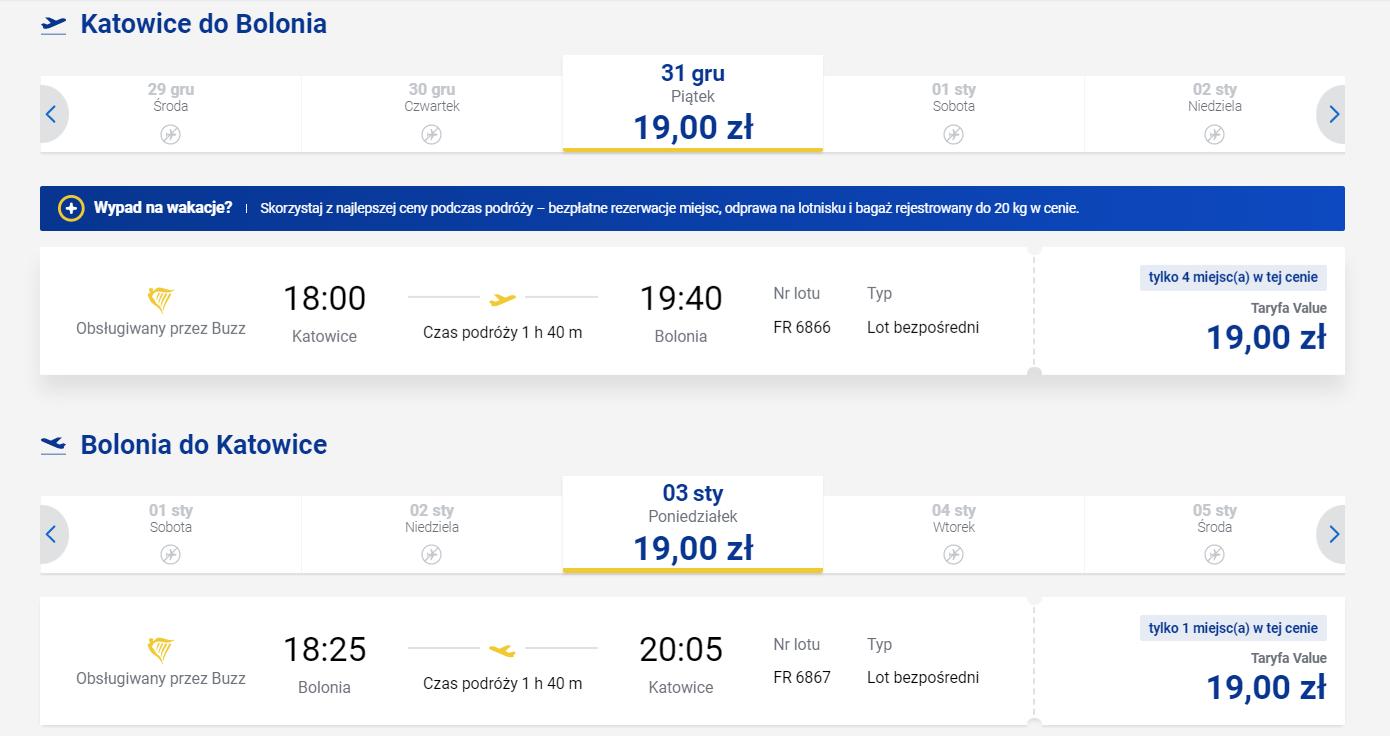
Task: Show later outbound dates with right arrow
Action: [1333, 114]
